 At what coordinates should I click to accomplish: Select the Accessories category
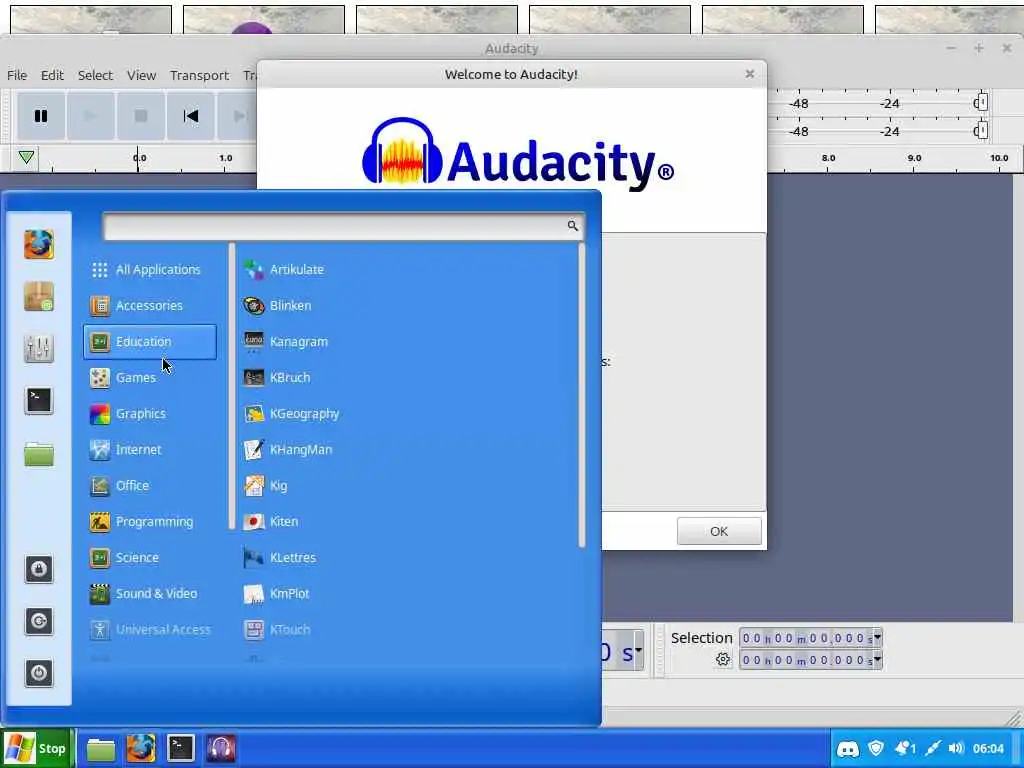pyautogui.click(x=150, y=306)
